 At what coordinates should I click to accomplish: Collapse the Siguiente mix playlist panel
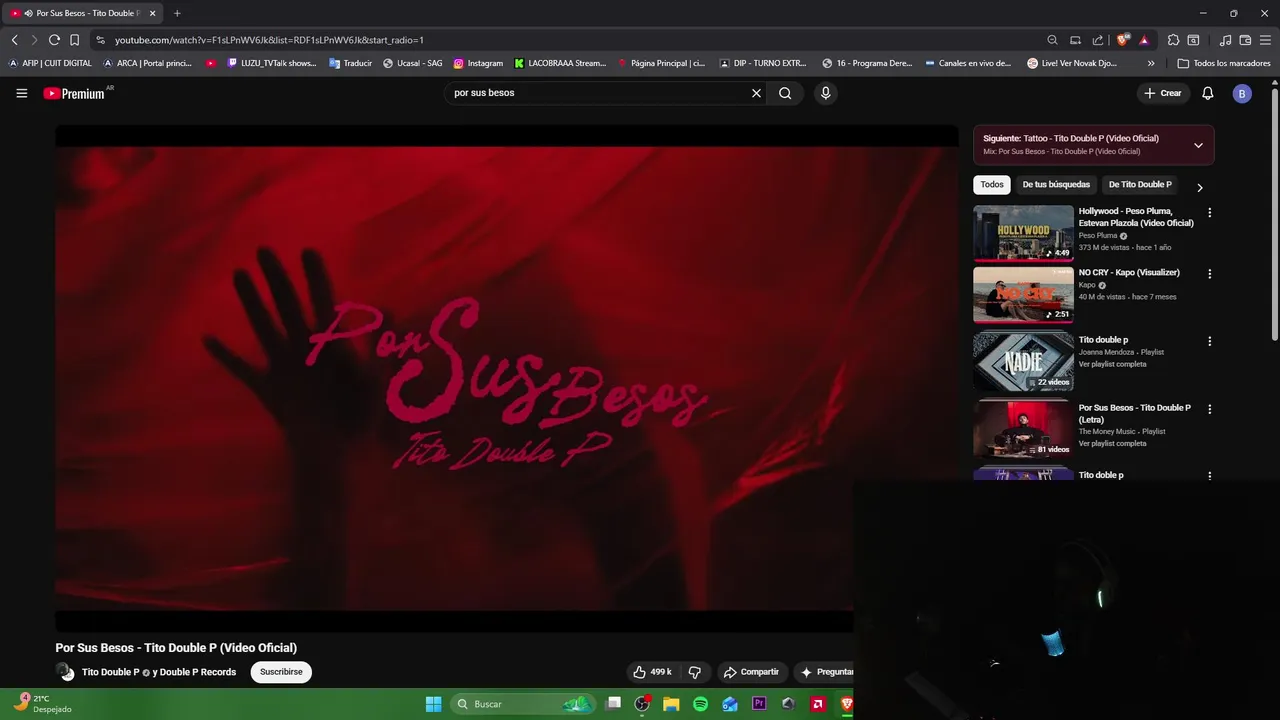1198,145
